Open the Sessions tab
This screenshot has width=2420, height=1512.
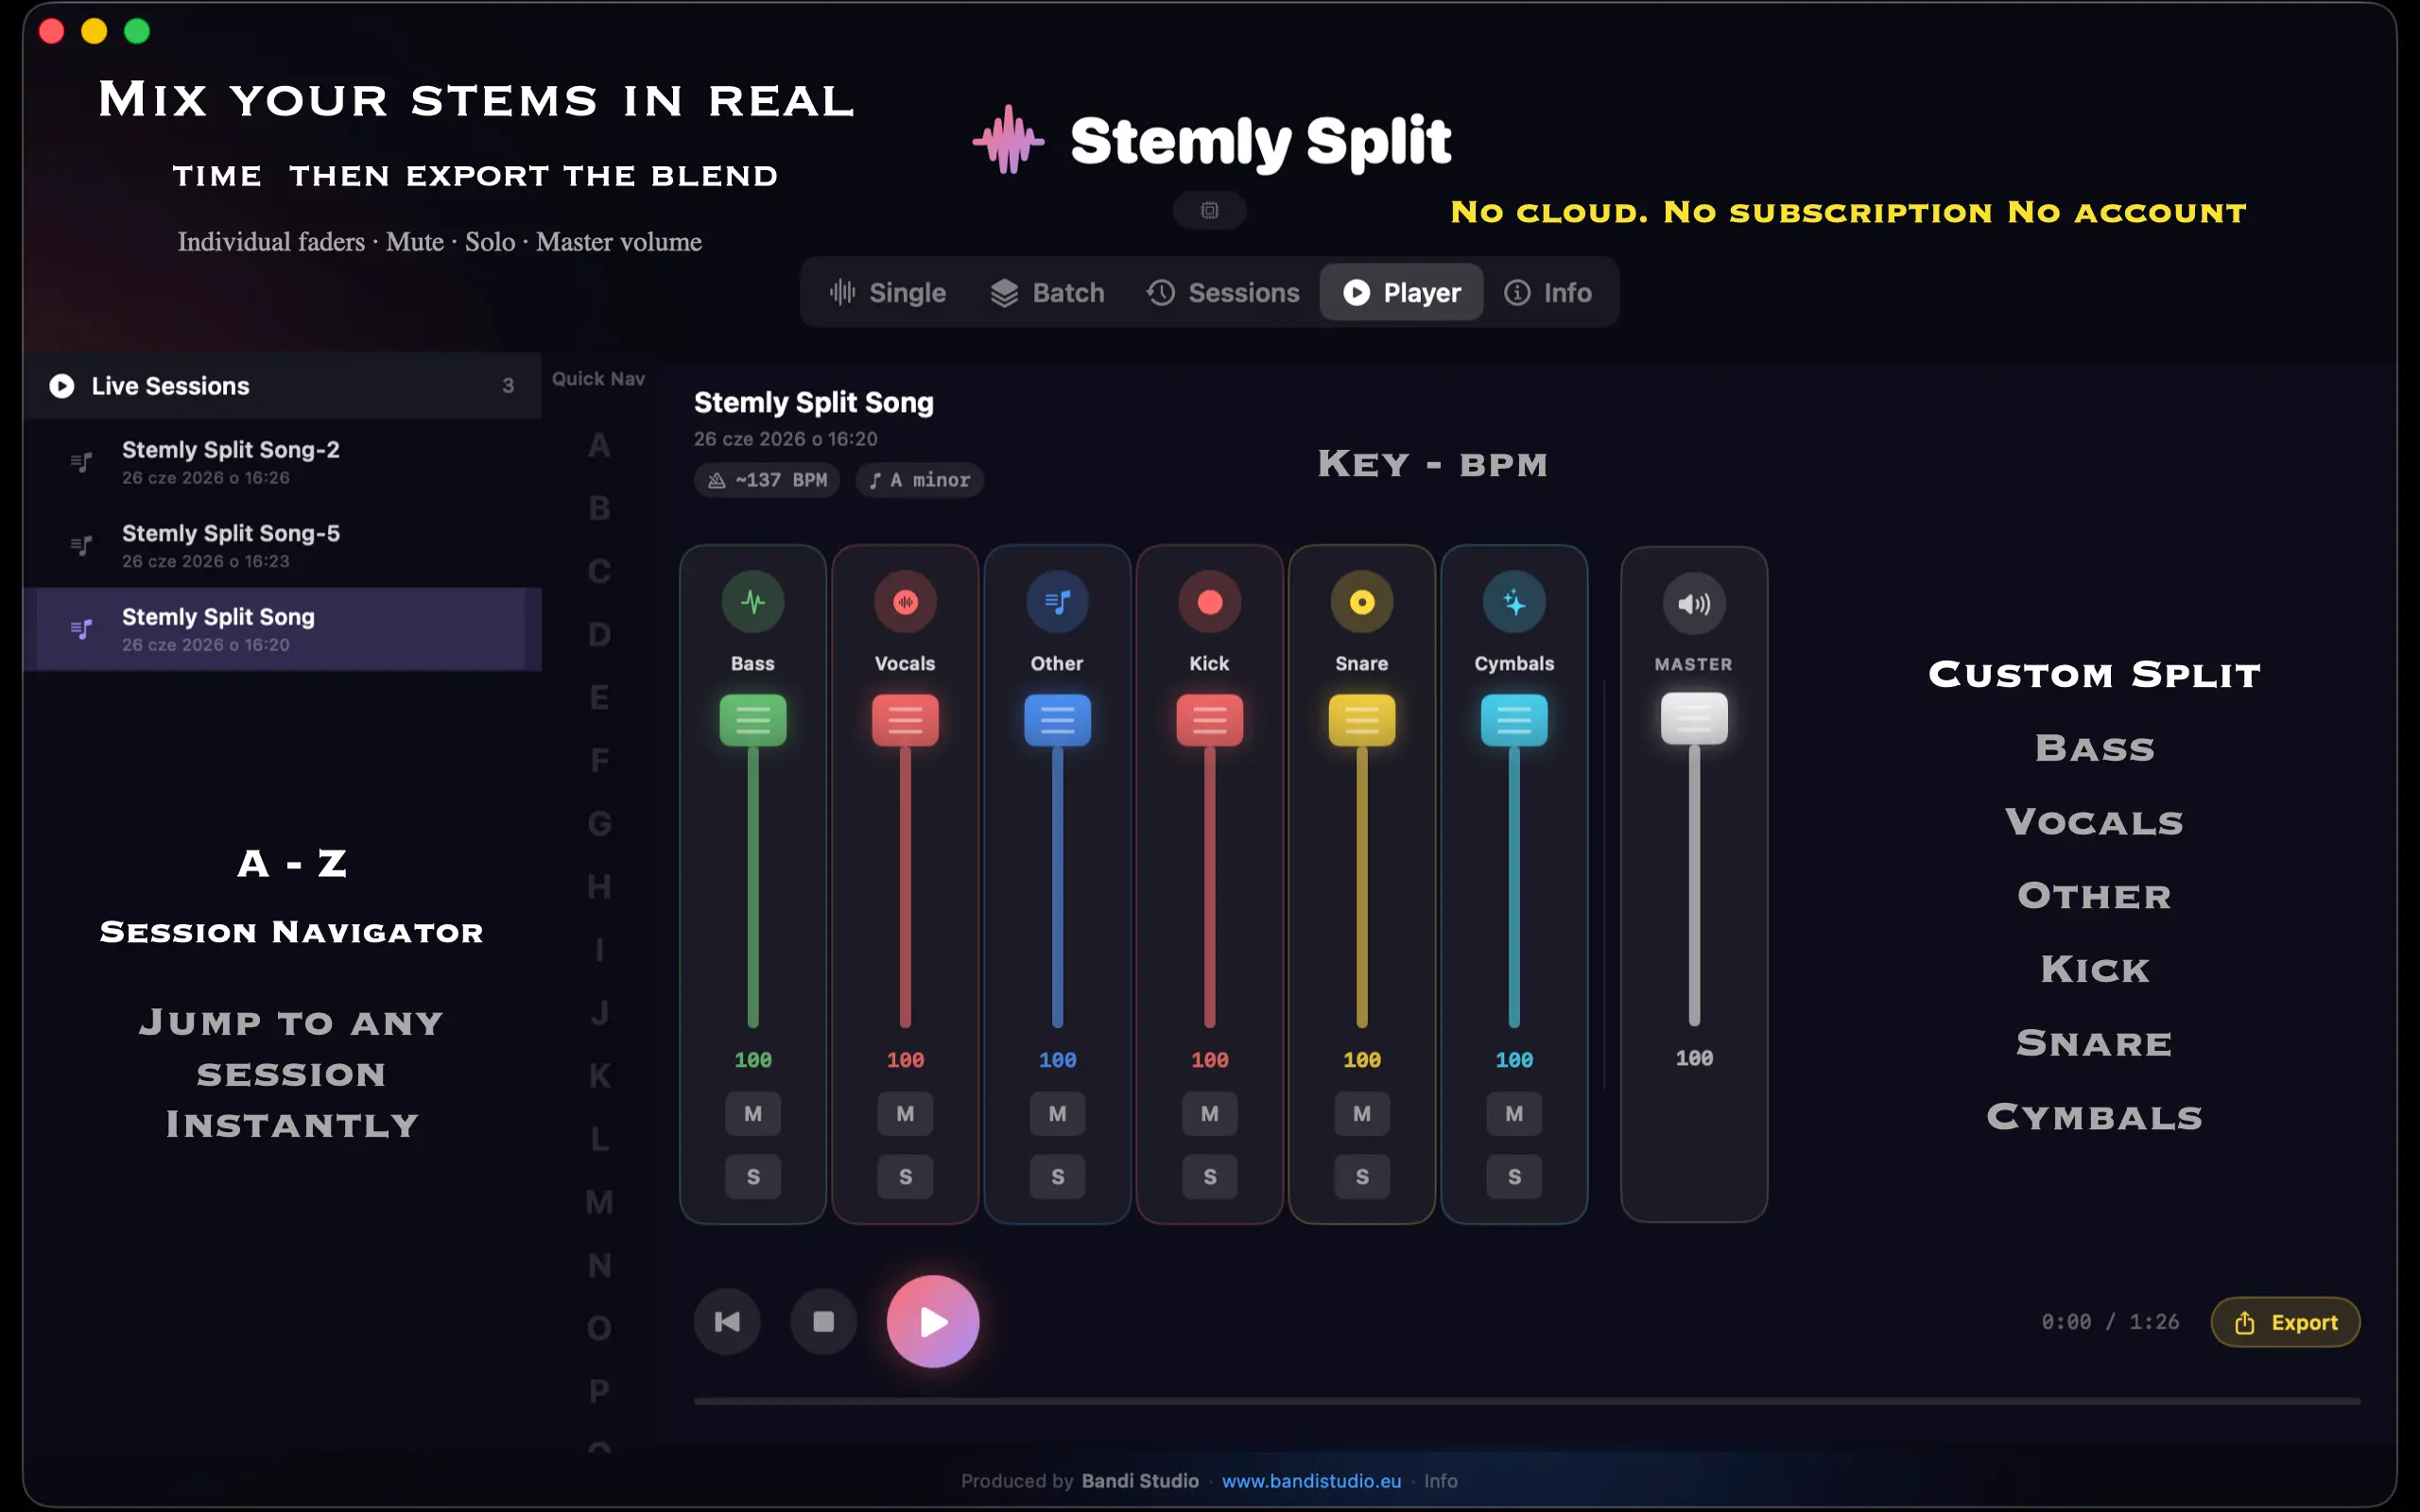click(x=1222, y=292)
